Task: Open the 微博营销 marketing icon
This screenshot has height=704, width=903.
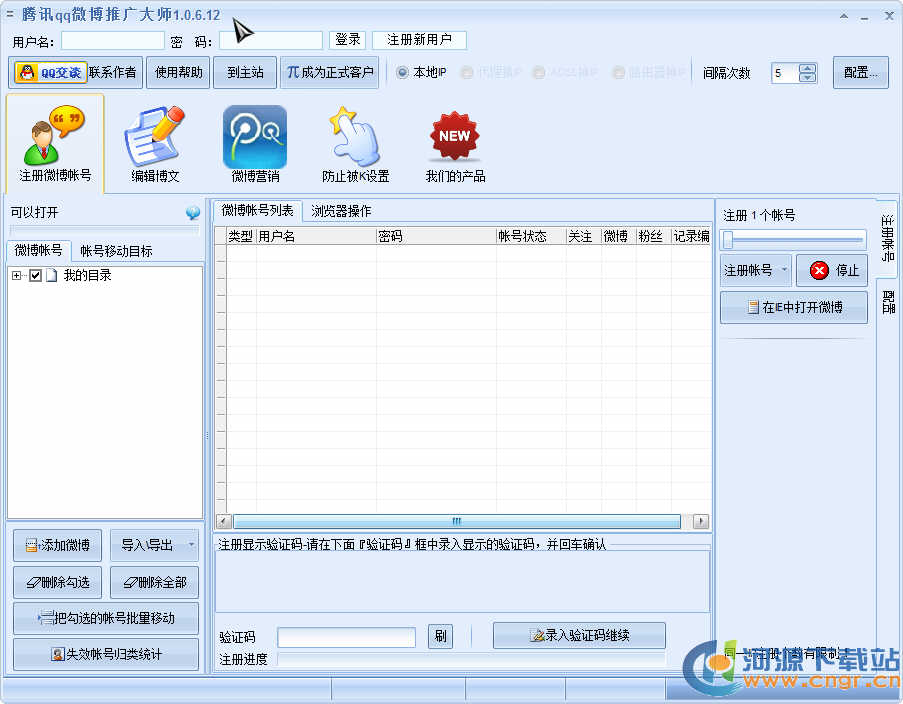Action: tap(255, 144)
